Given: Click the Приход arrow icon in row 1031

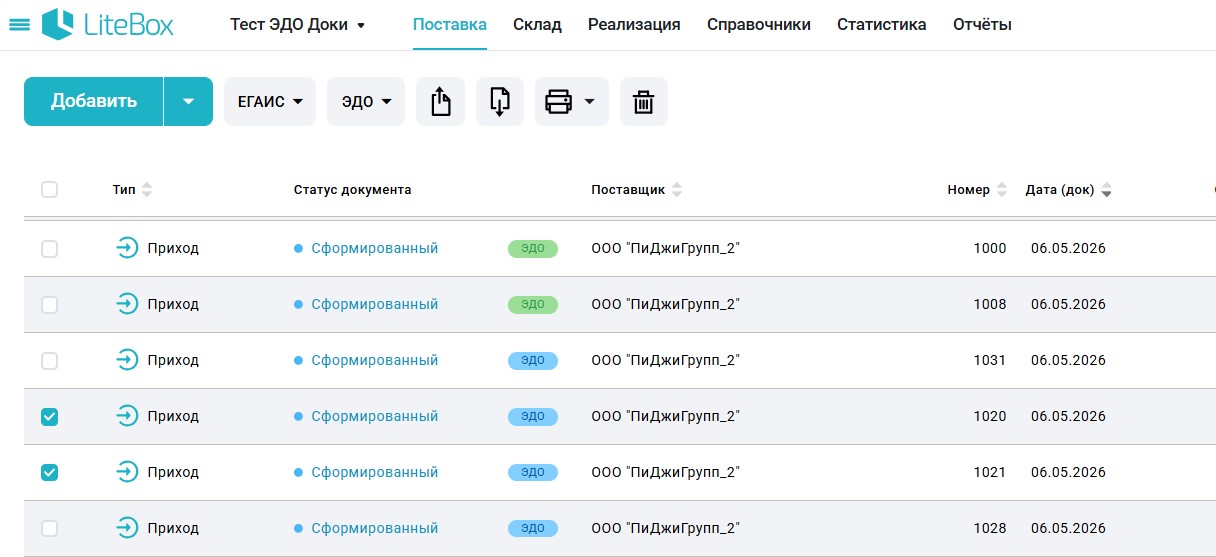Looking at the screenshot, I should 127,360.
